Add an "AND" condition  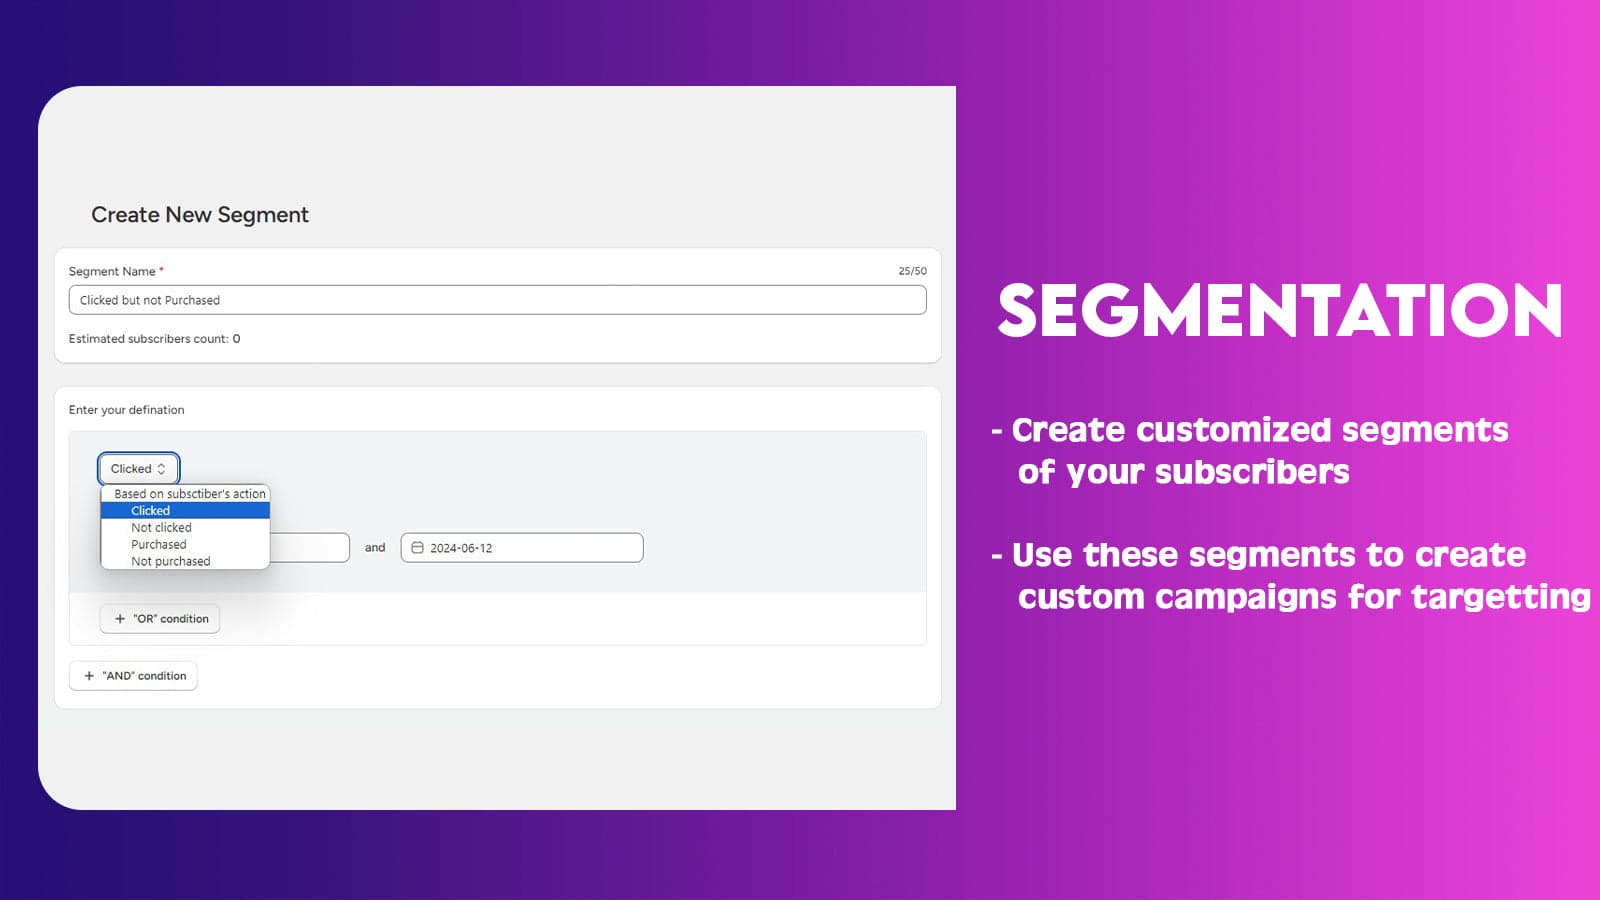(x=133, y=676)
